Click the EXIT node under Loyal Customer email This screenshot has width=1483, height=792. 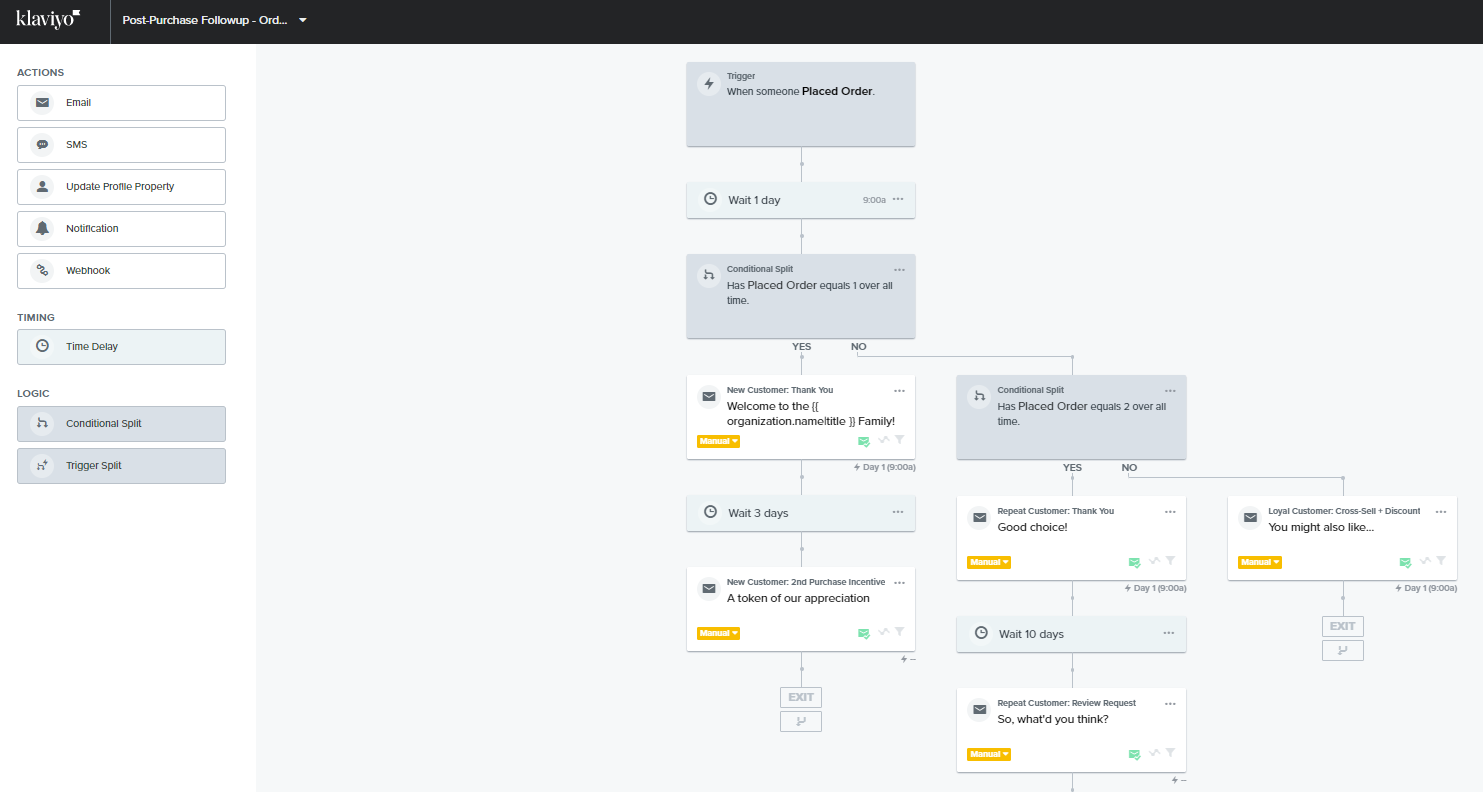(1343, 626)
